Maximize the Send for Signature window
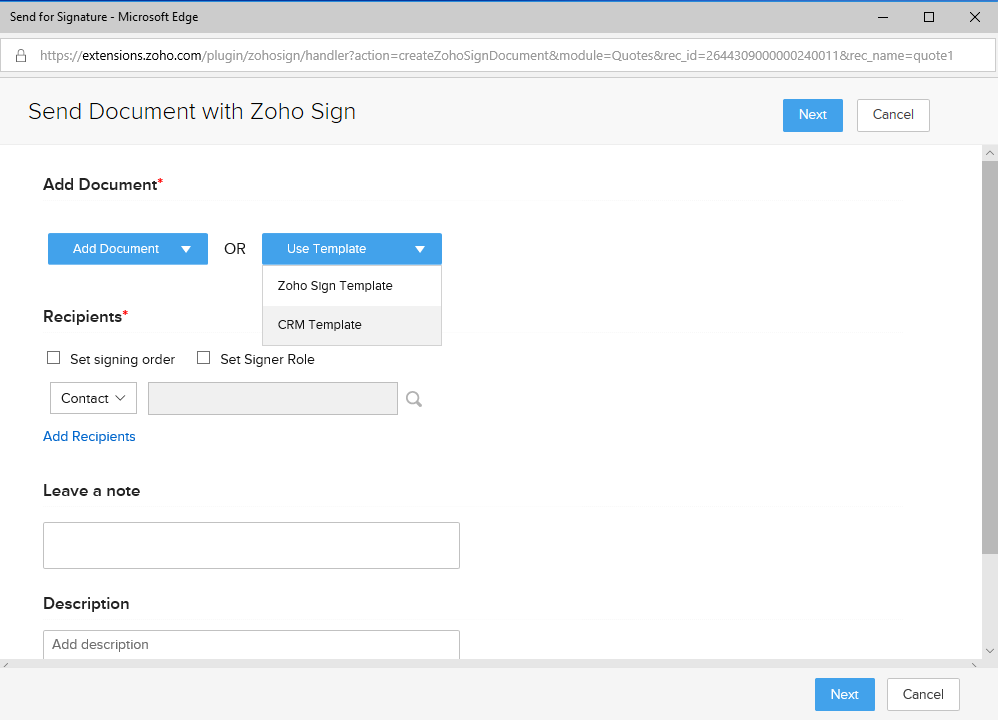Screen dimensions: 998x720 [x=929, y=17]
